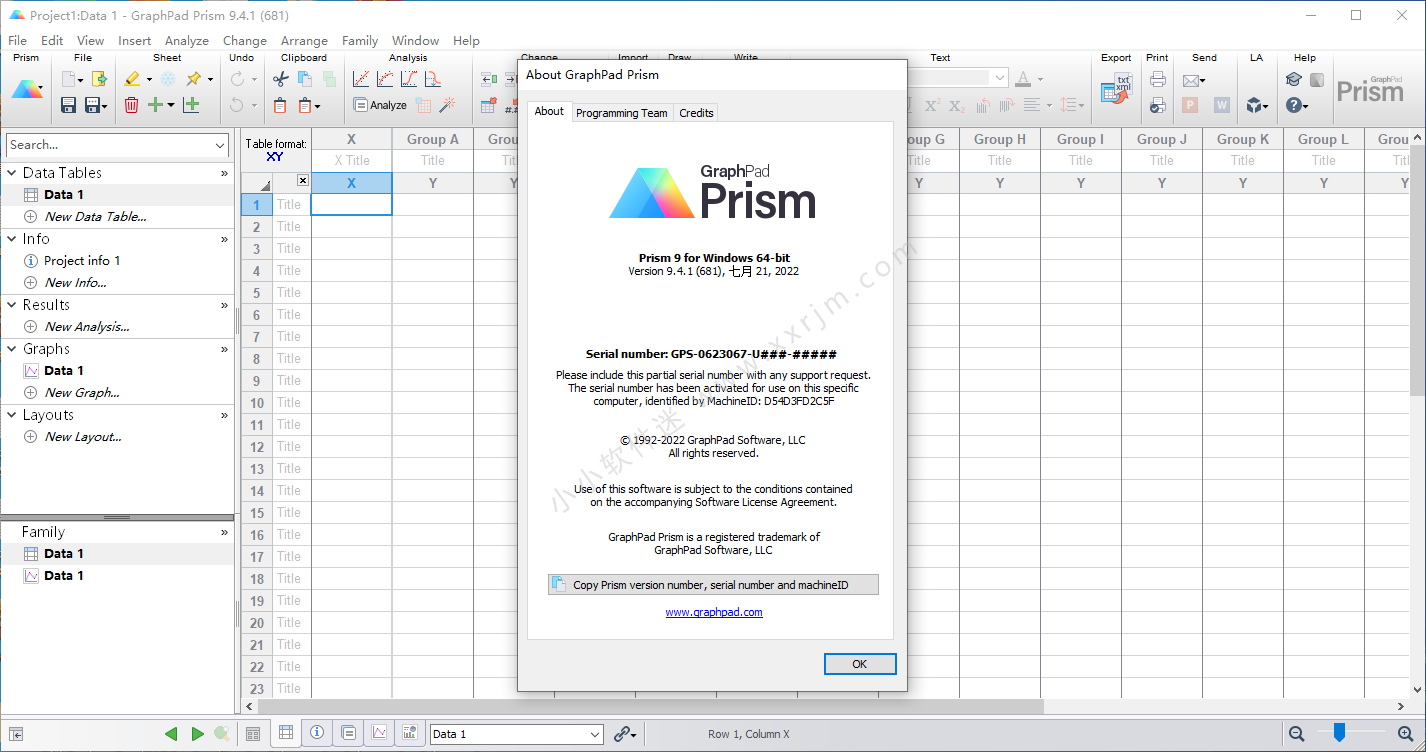Click the Open file icon with green arrow

(x=99, y=79)
